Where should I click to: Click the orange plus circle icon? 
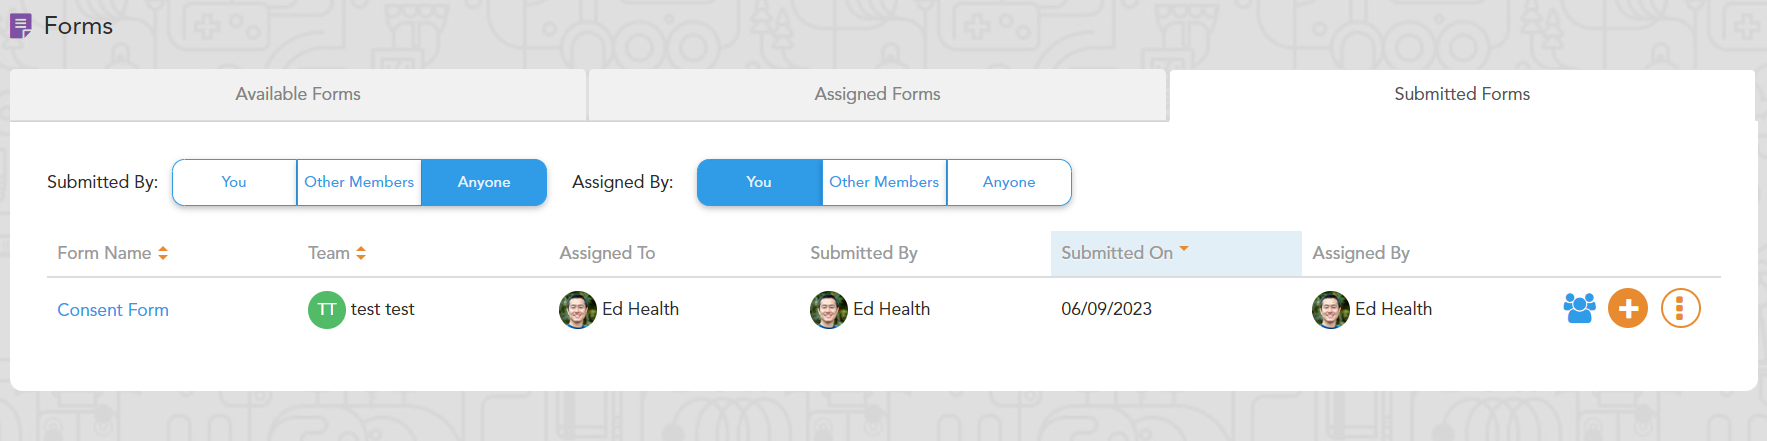click(1628, 308)
